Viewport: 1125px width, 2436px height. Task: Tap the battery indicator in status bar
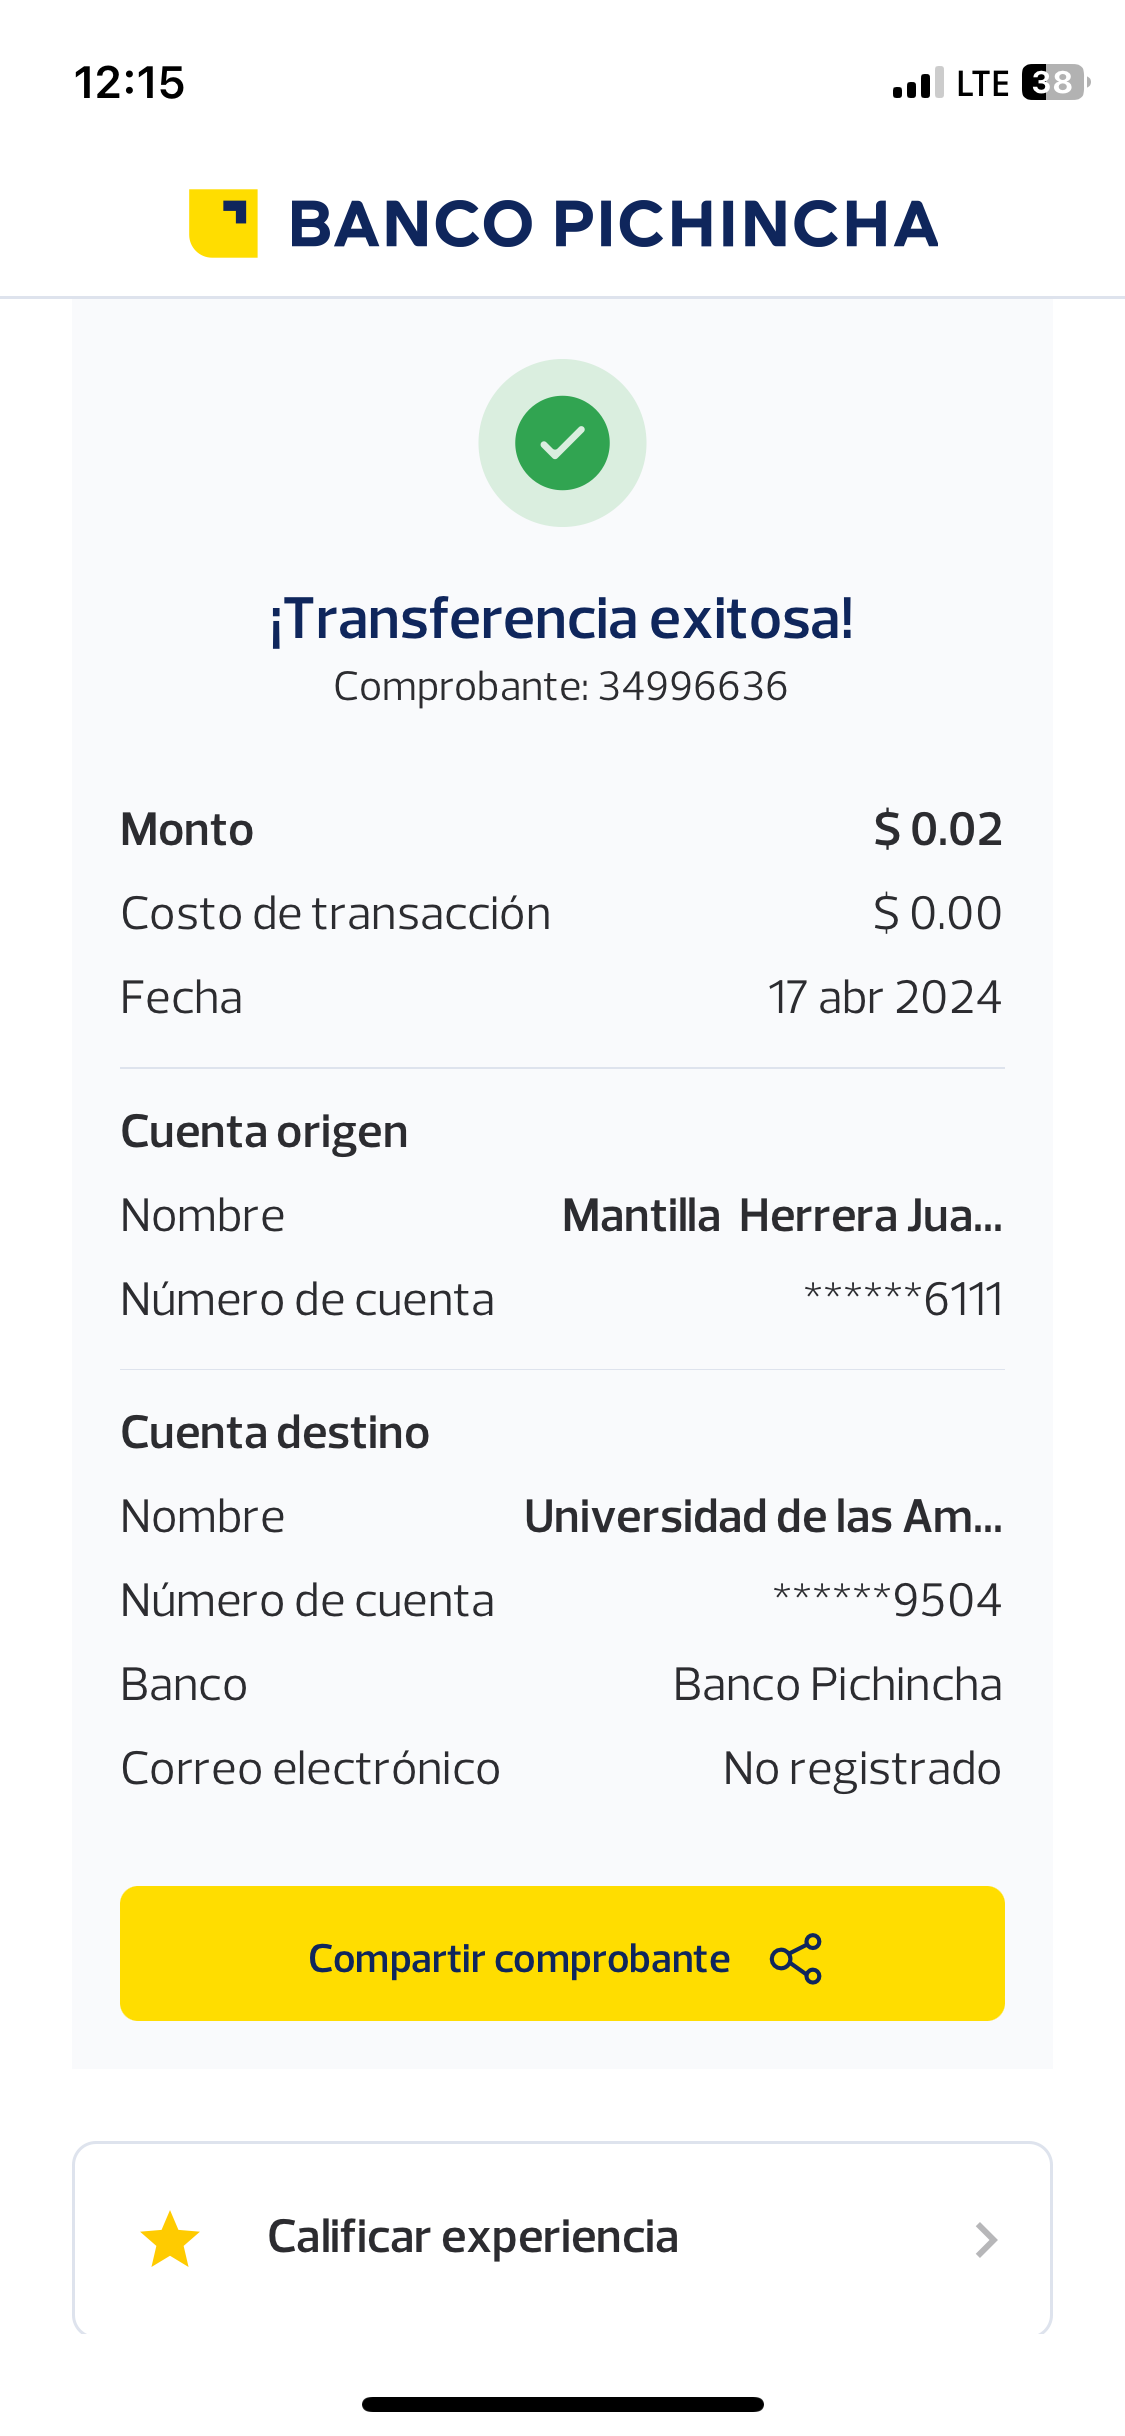(x=1055, y=82)
